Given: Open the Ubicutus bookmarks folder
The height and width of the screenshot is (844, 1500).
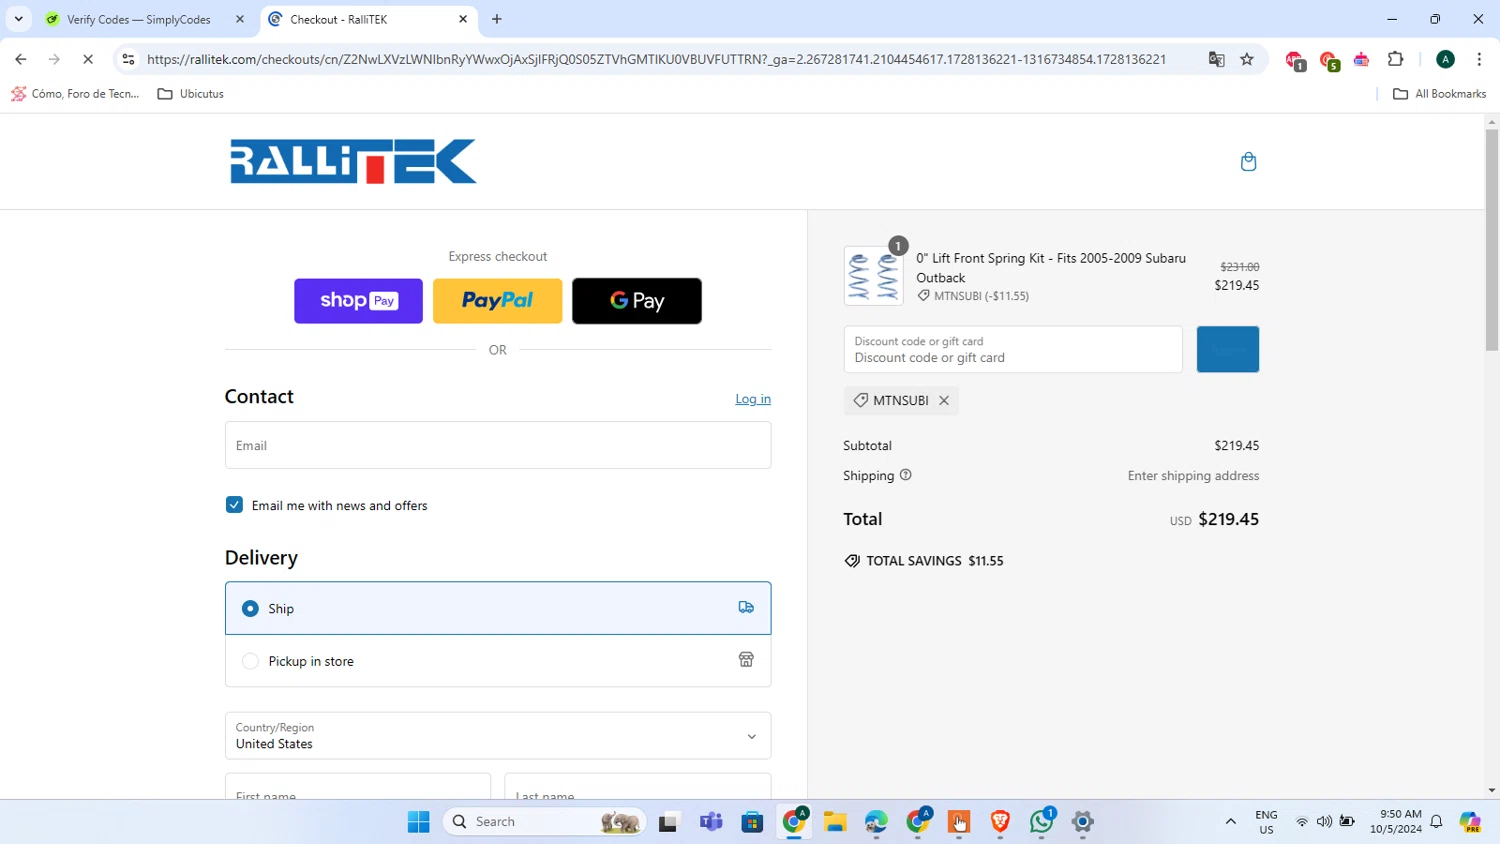Looking at the screenshot, I should point(191,94).
